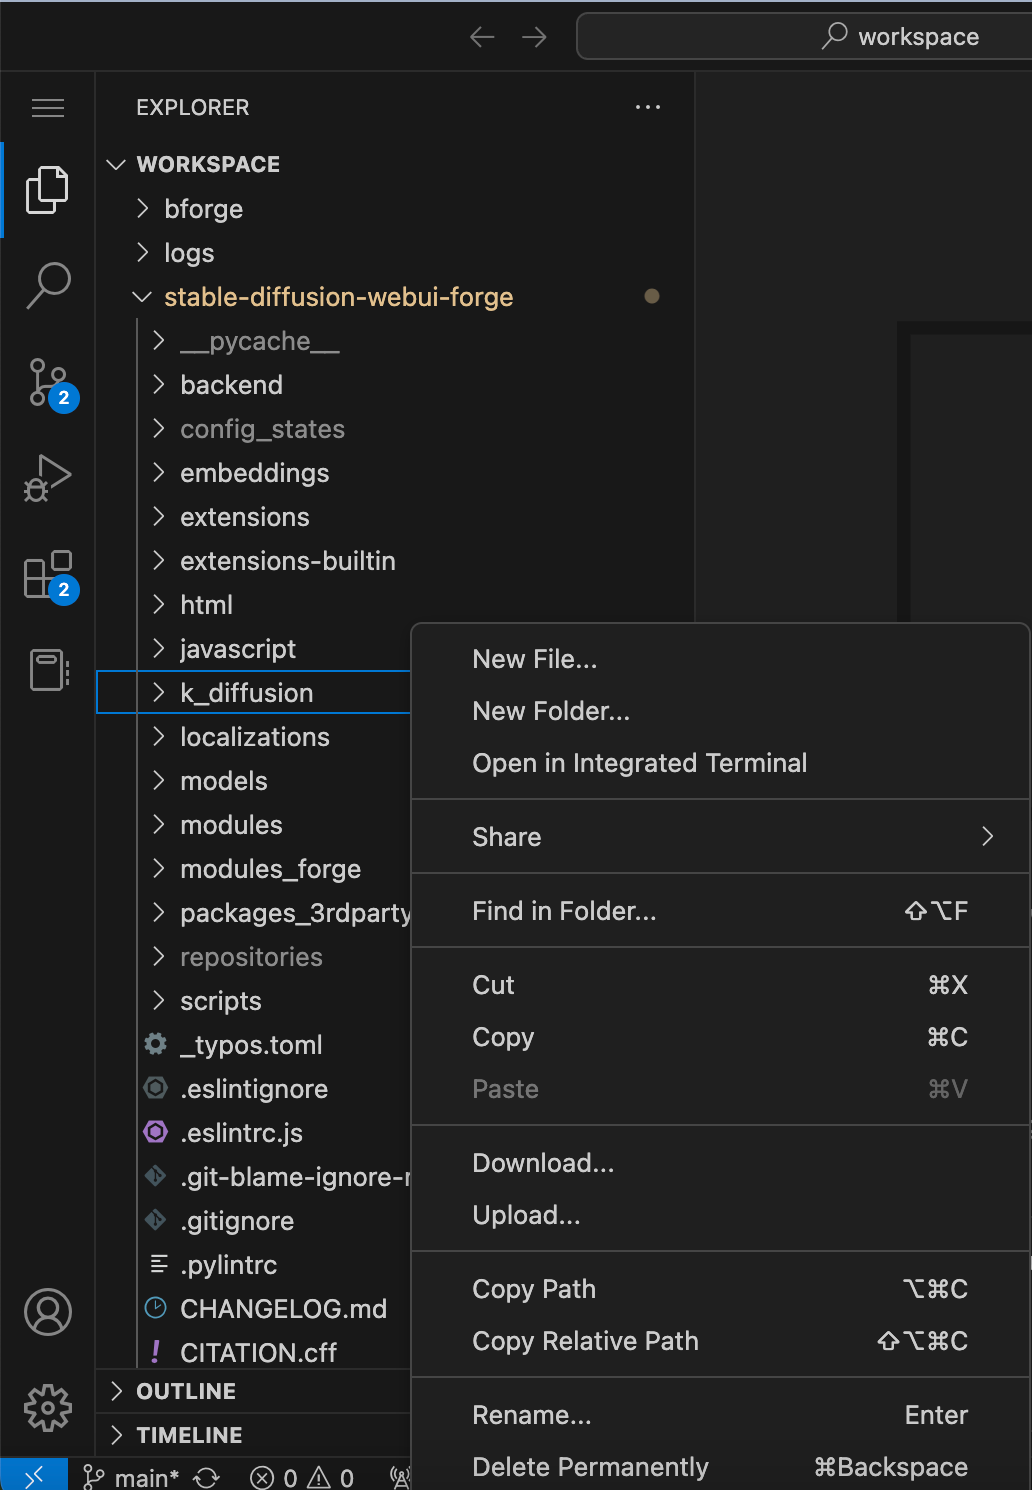Screen dimensions: 1032x1490
Task: Choose New File... from context menu
Action: point(721,659)
